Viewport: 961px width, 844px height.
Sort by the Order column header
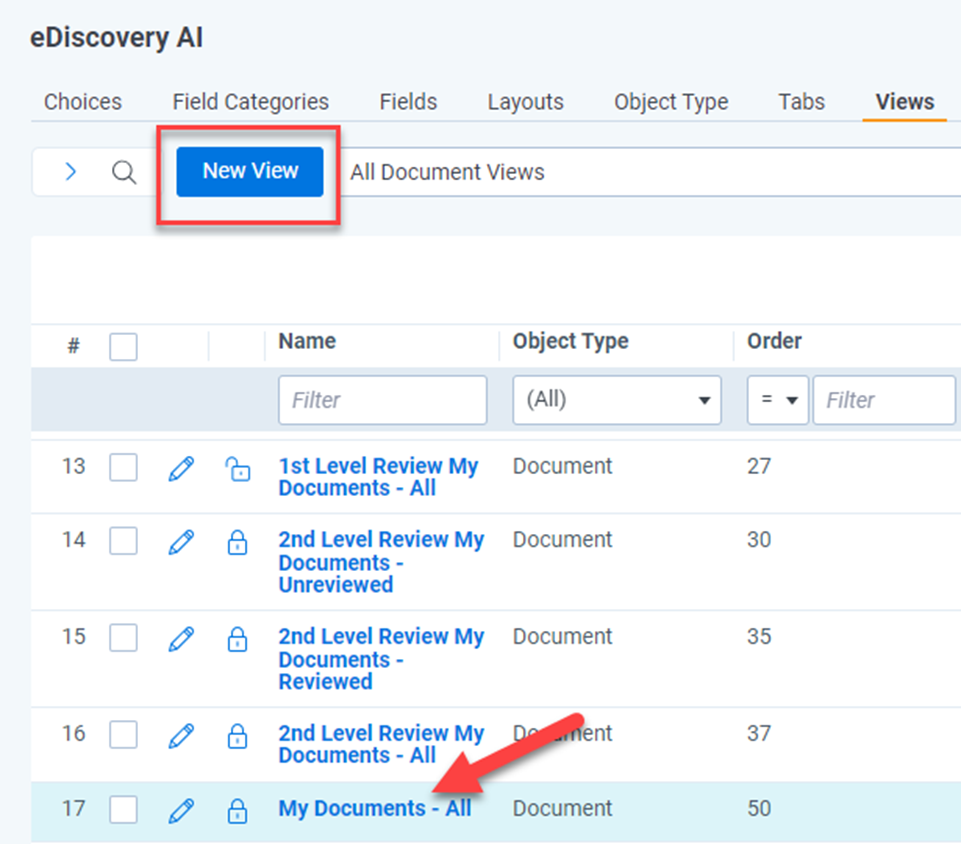click(774, 341)
